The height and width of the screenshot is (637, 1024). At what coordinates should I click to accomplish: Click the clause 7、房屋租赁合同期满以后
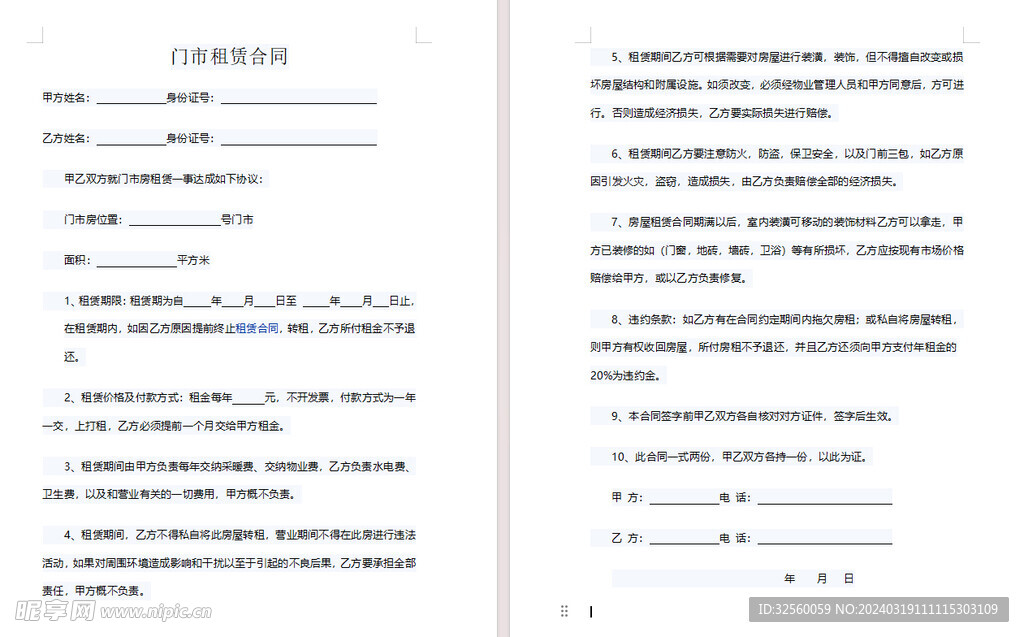787,222
